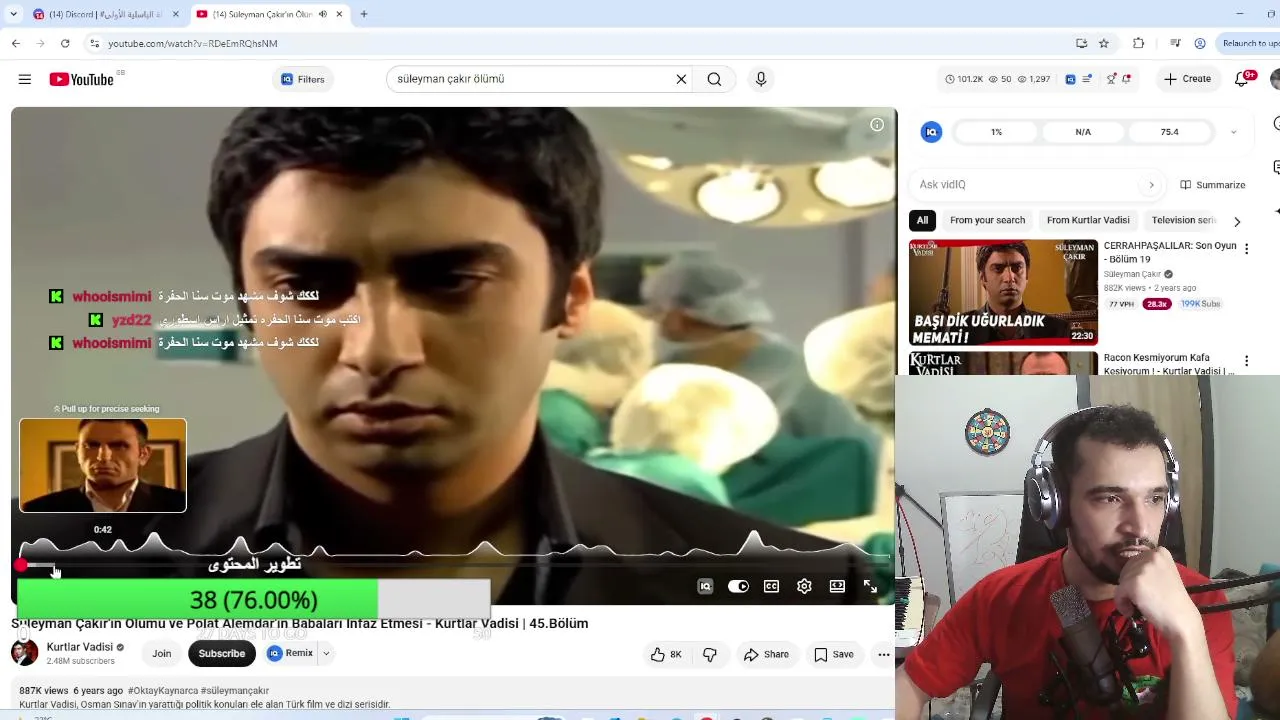This screenshot has height=720, width=1280.
Task: Show more chips with the right arrow
Action: click(x=1237, y=221)
